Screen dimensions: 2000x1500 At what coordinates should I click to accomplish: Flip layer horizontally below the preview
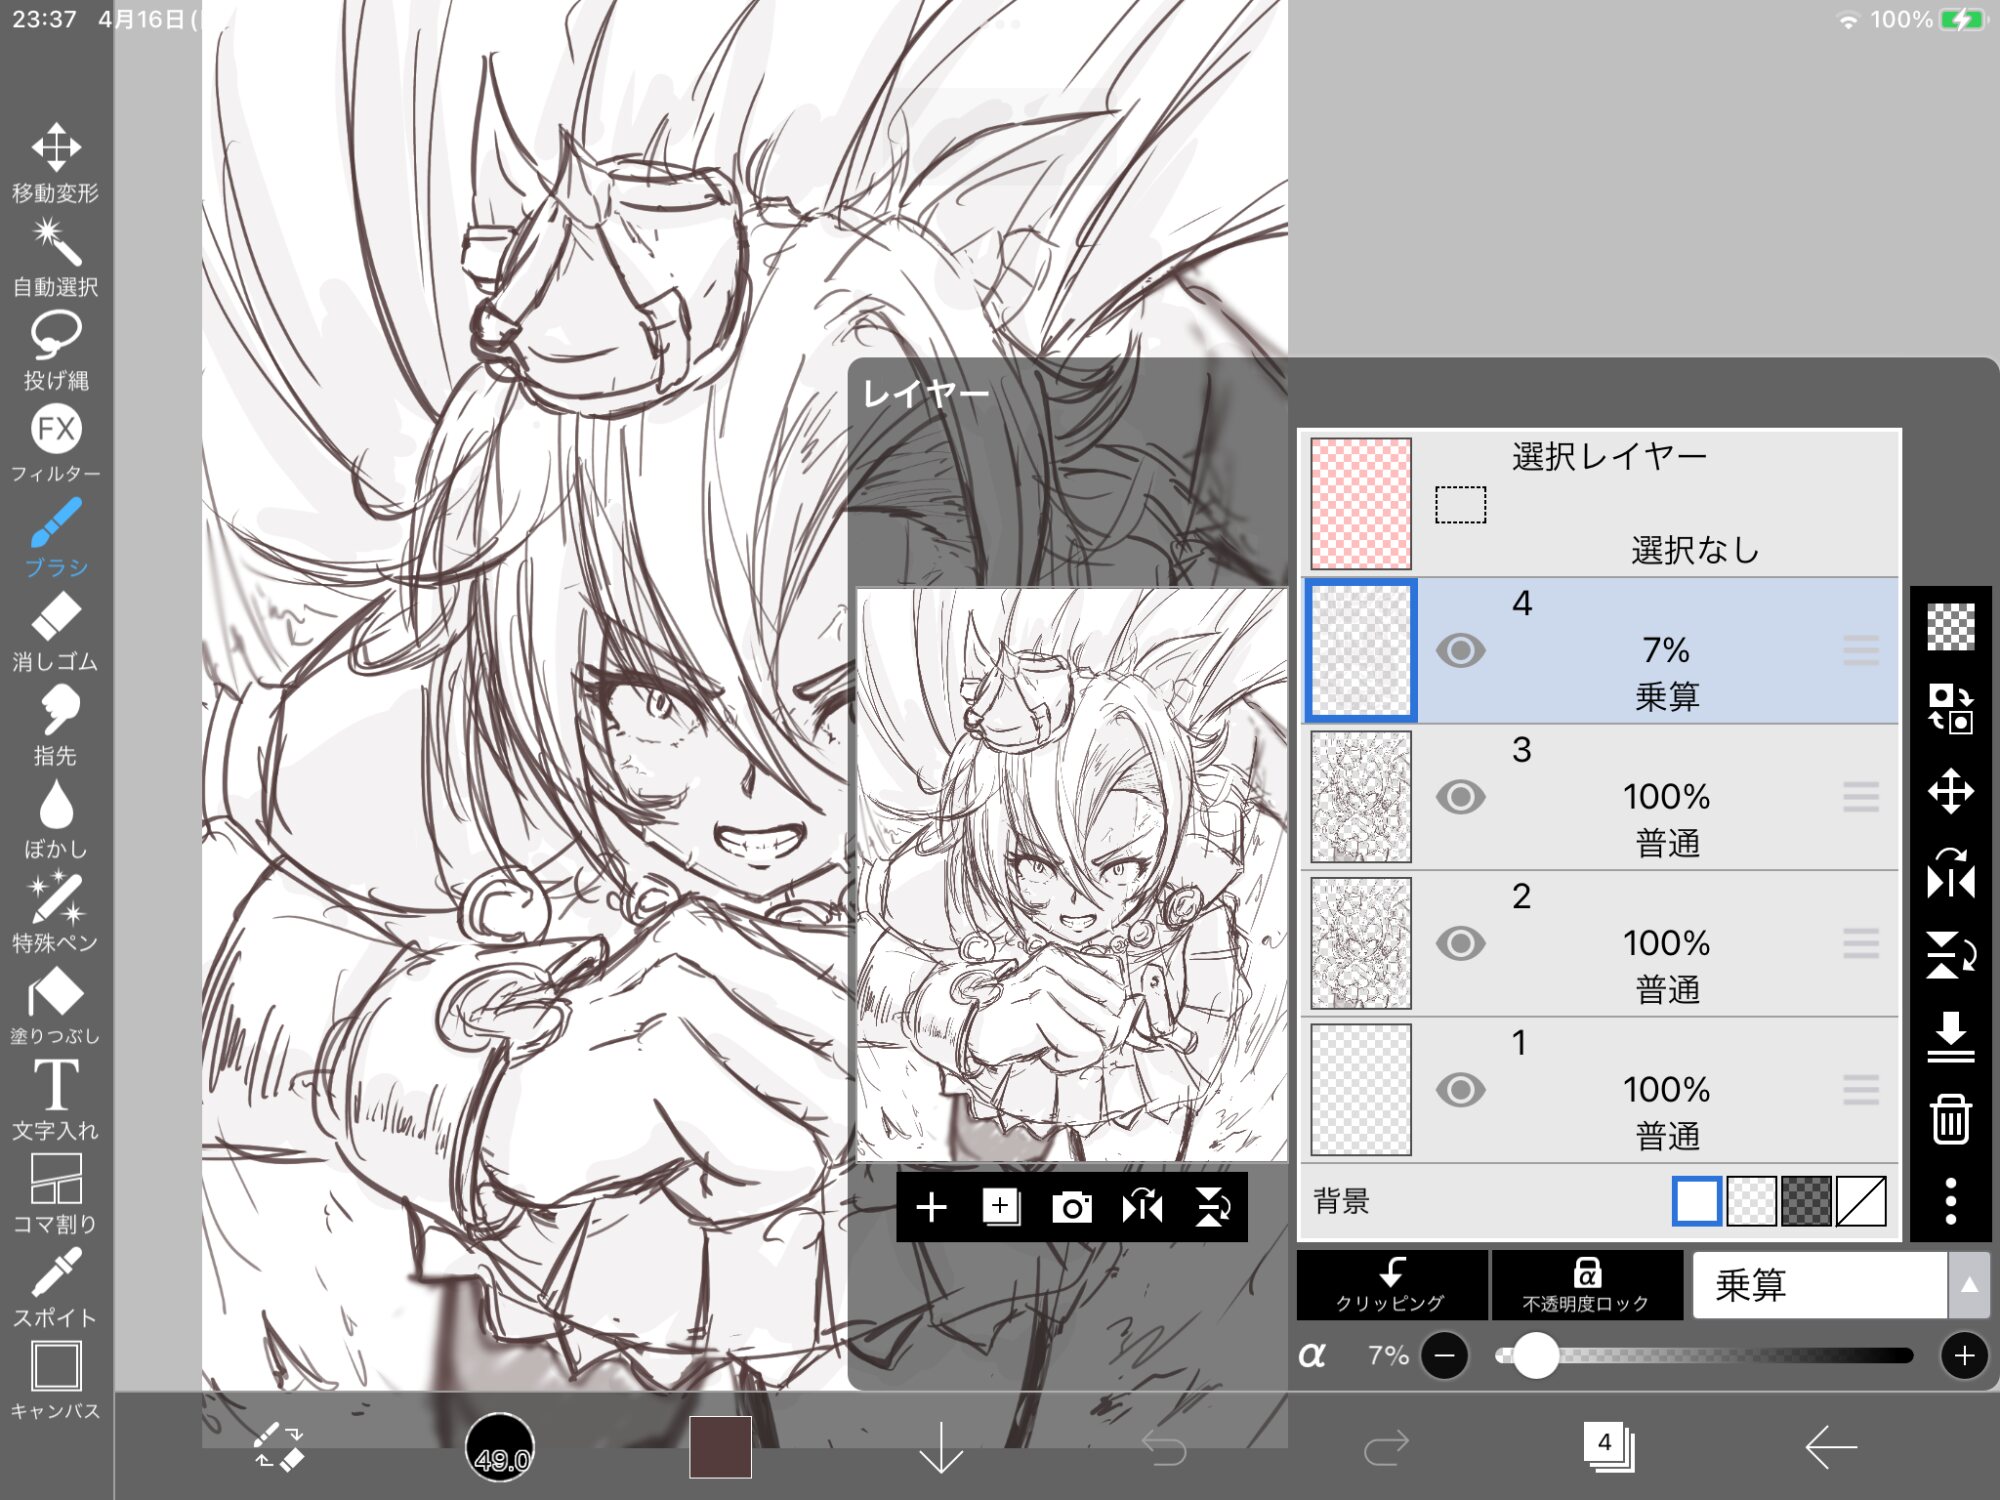[1142, 1207]
